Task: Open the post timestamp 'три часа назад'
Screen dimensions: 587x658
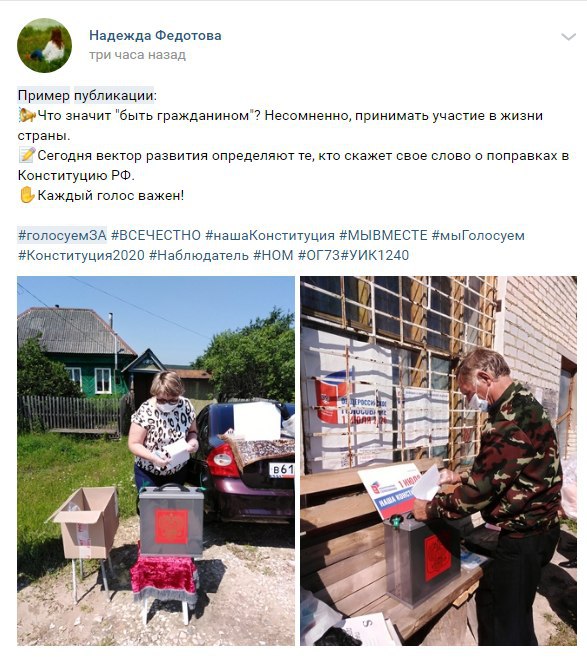Action: [x=137, y=55]
